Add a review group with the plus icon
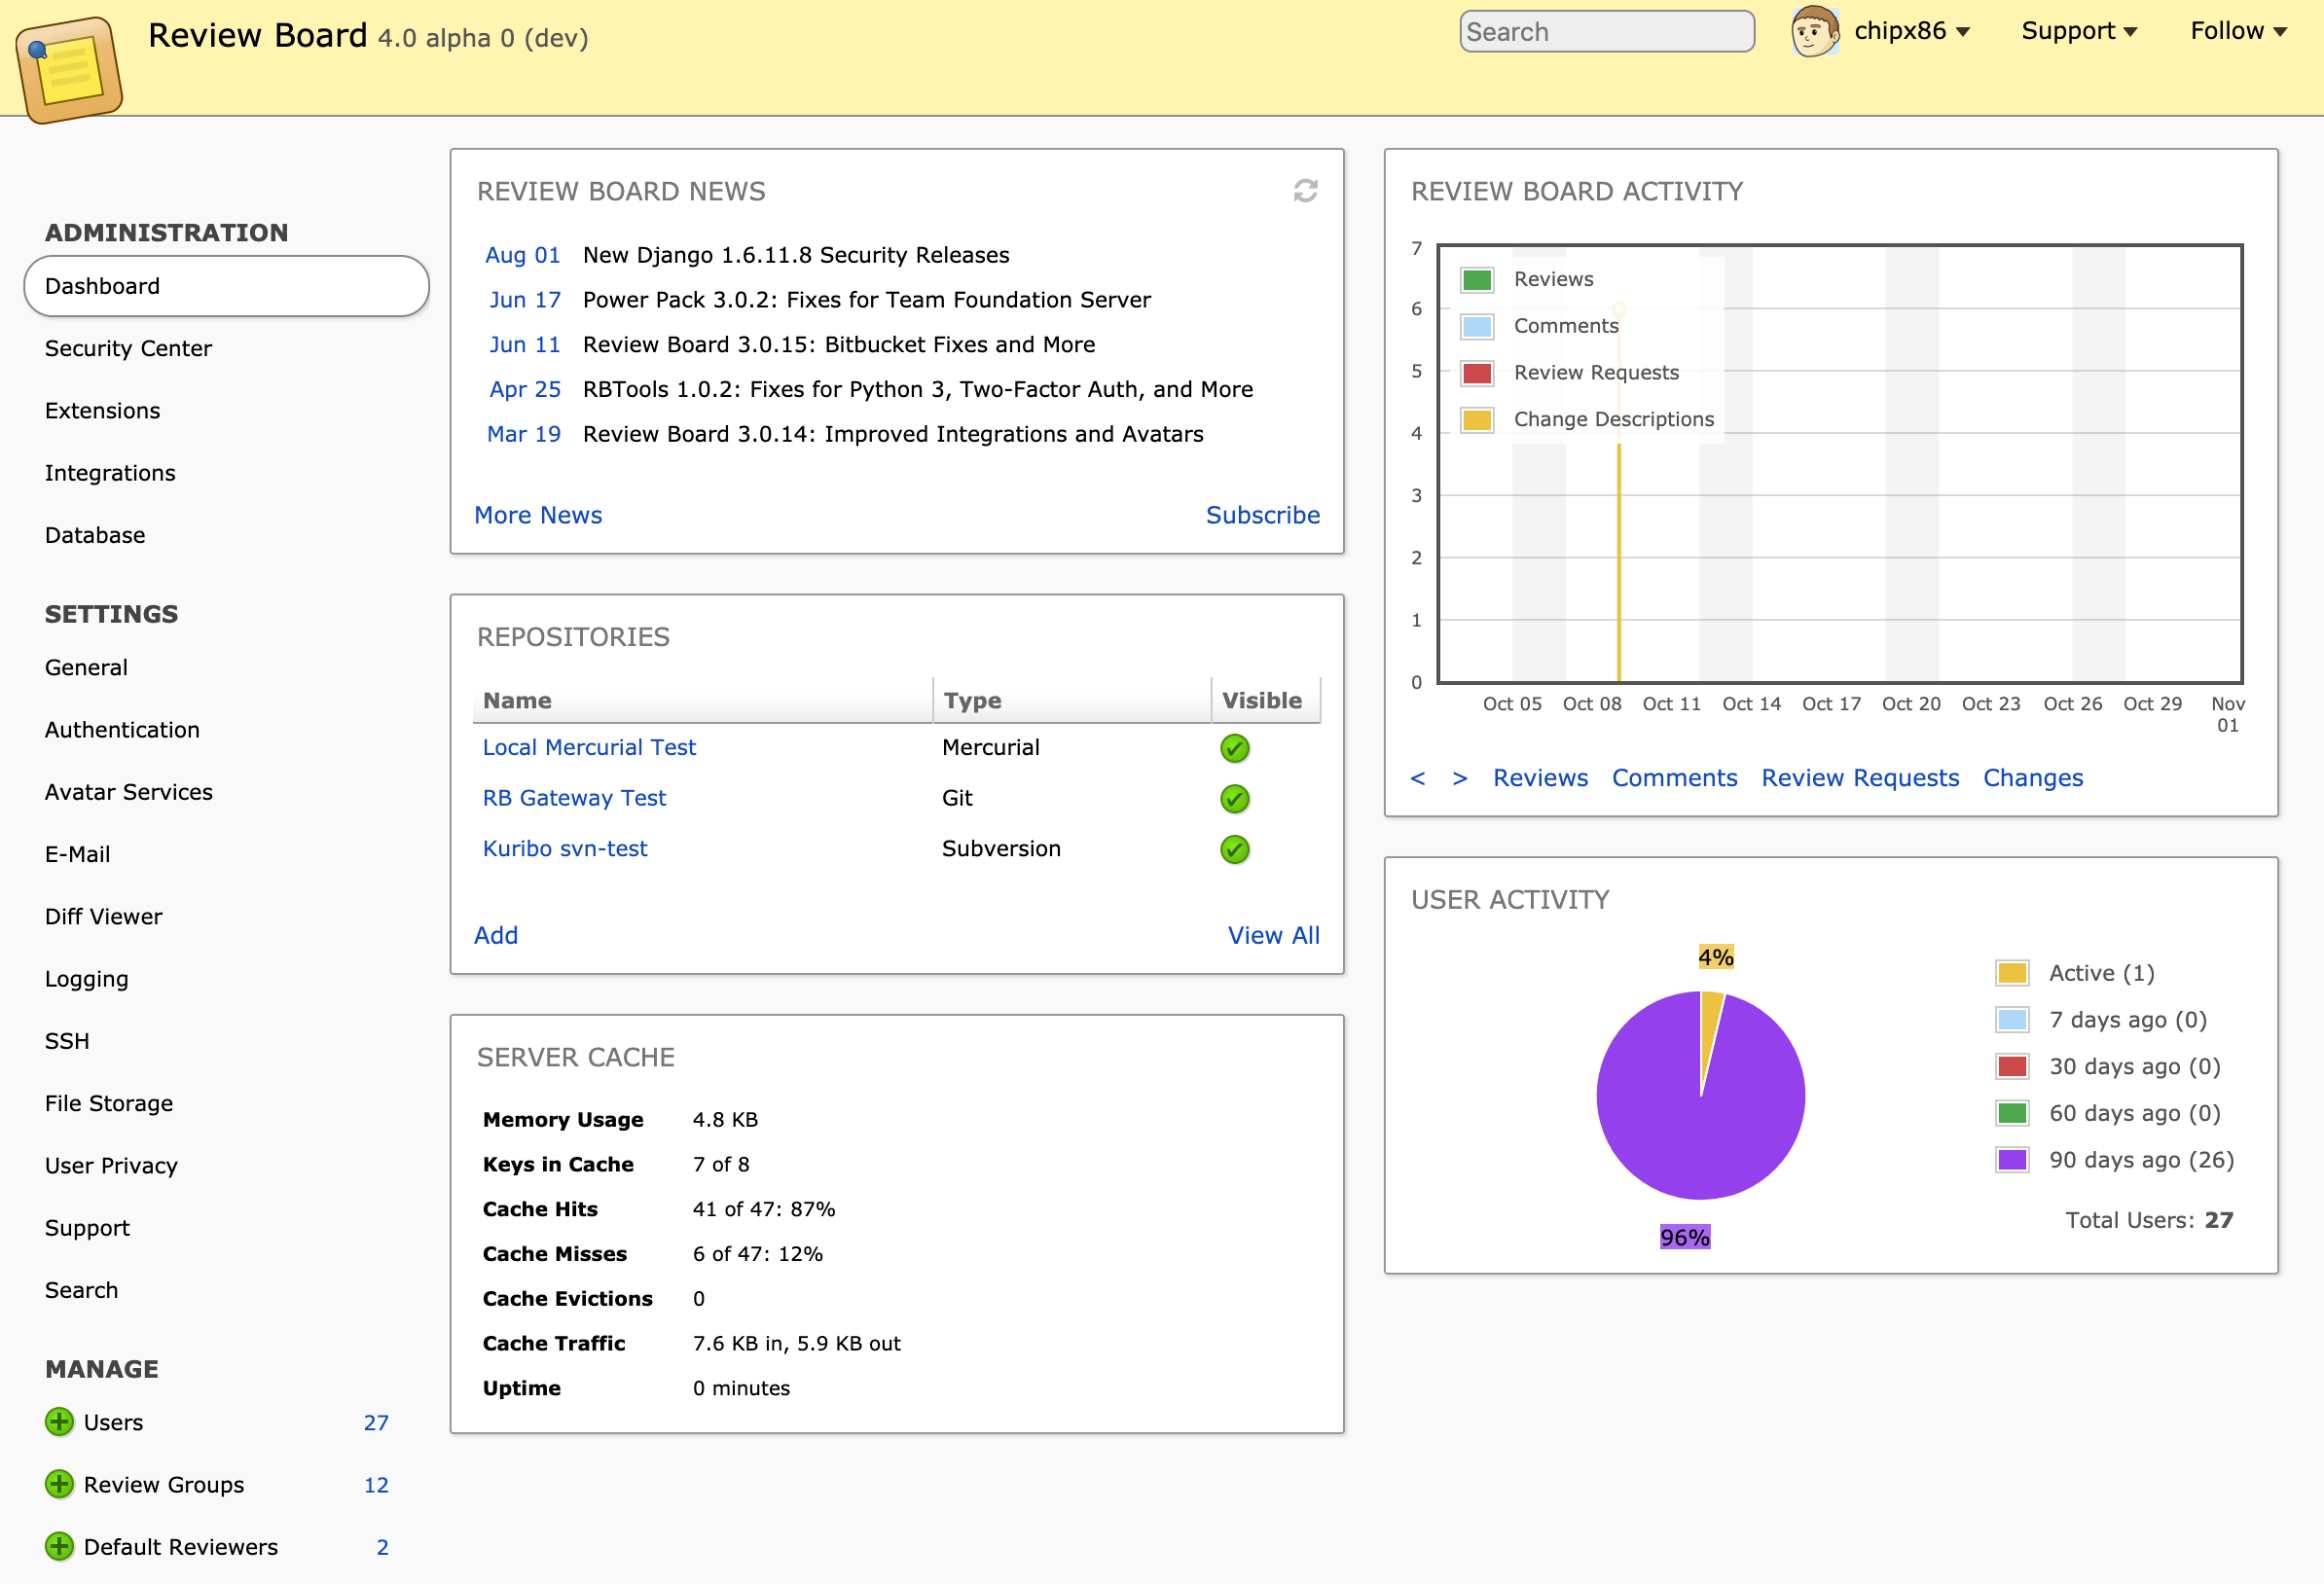This screenshot has height=1584, width=2324. 59,1484
